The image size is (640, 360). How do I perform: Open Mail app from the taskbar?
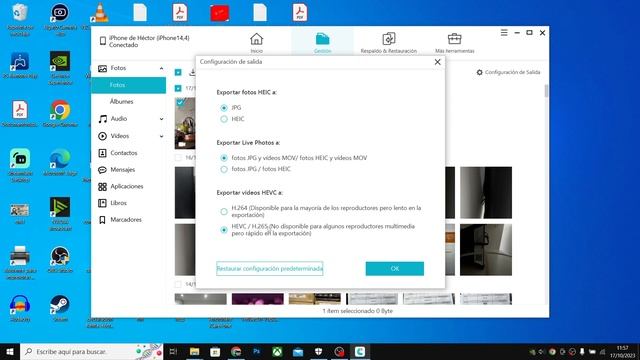[x=298, y=351]
